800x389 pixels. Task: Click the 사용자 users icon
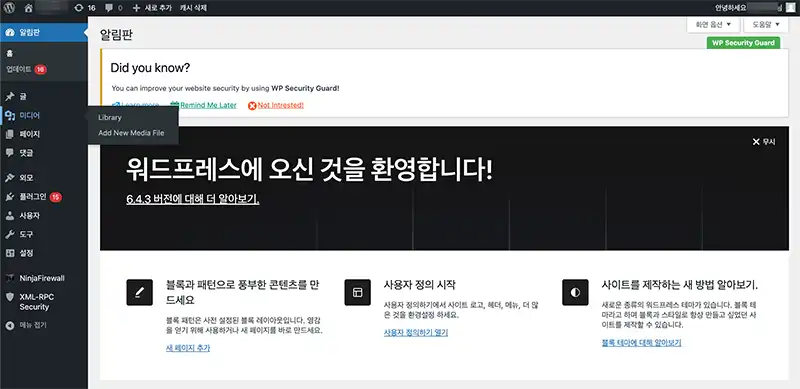(10, 216)
